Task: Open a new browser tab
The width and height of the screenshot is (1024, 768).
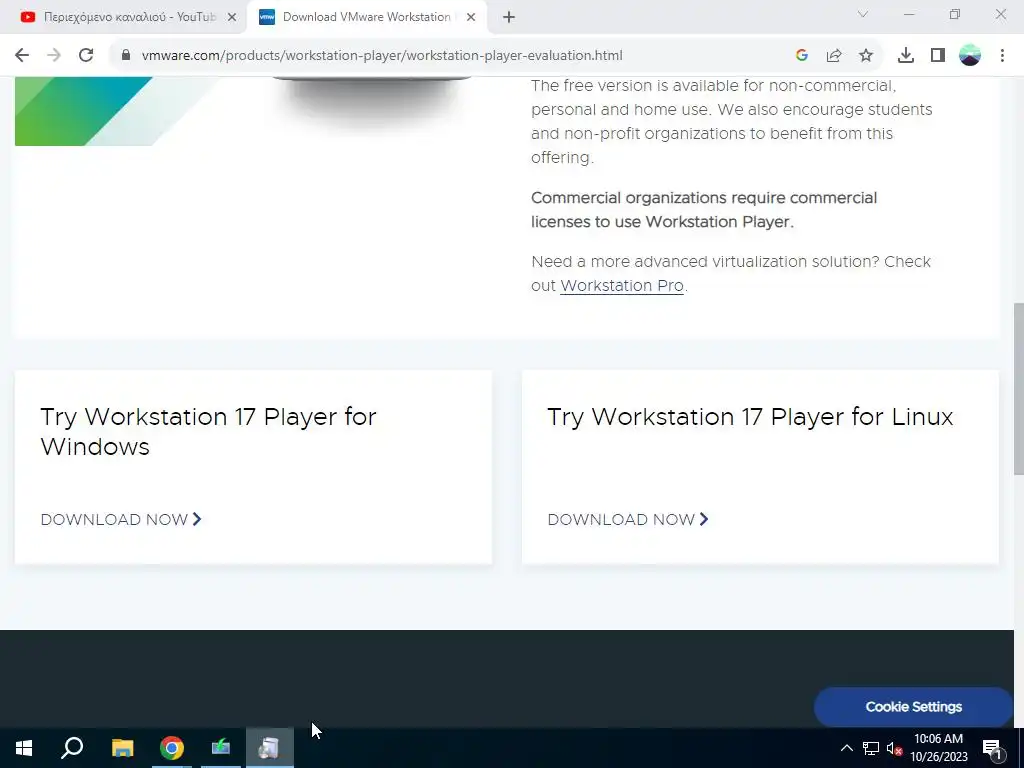Action: click(x=509, y=17)
